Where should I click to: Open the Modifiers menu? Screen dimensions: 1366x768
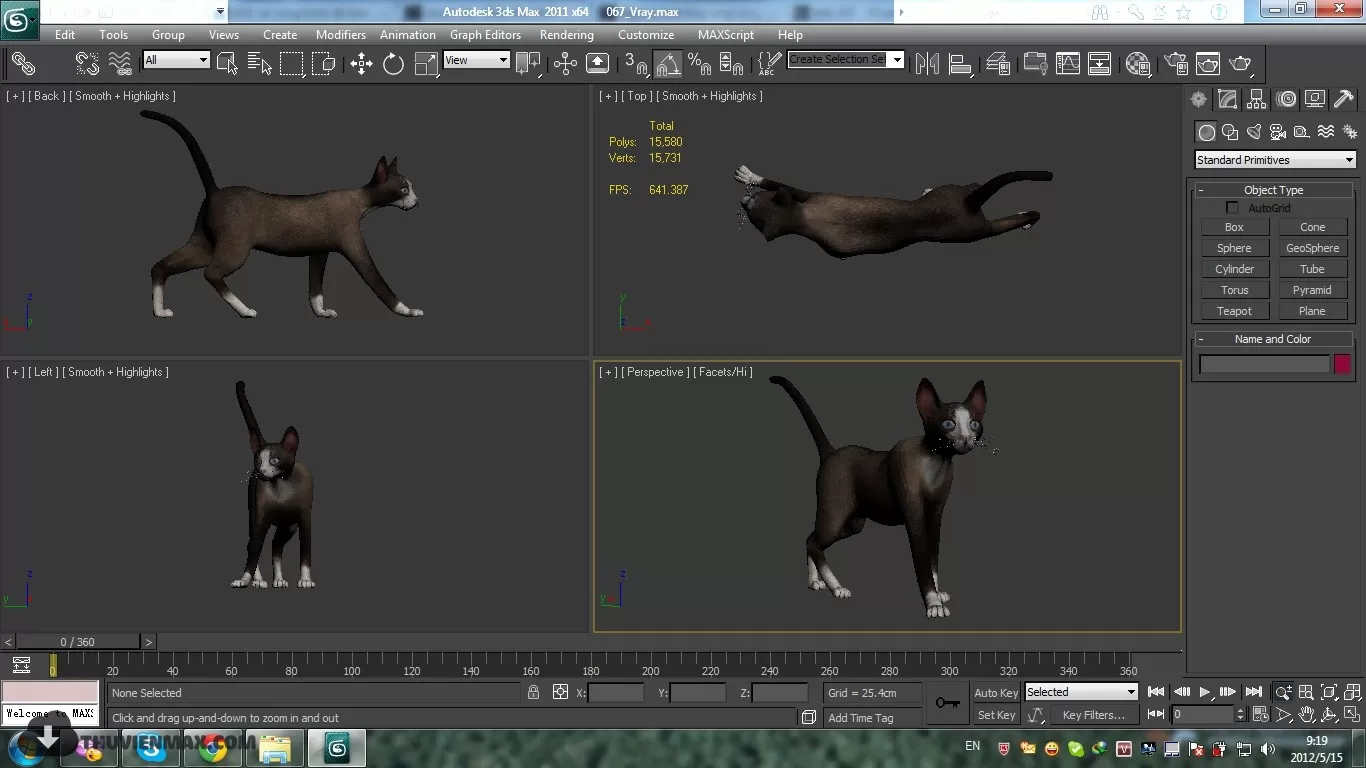coord(340,34)
